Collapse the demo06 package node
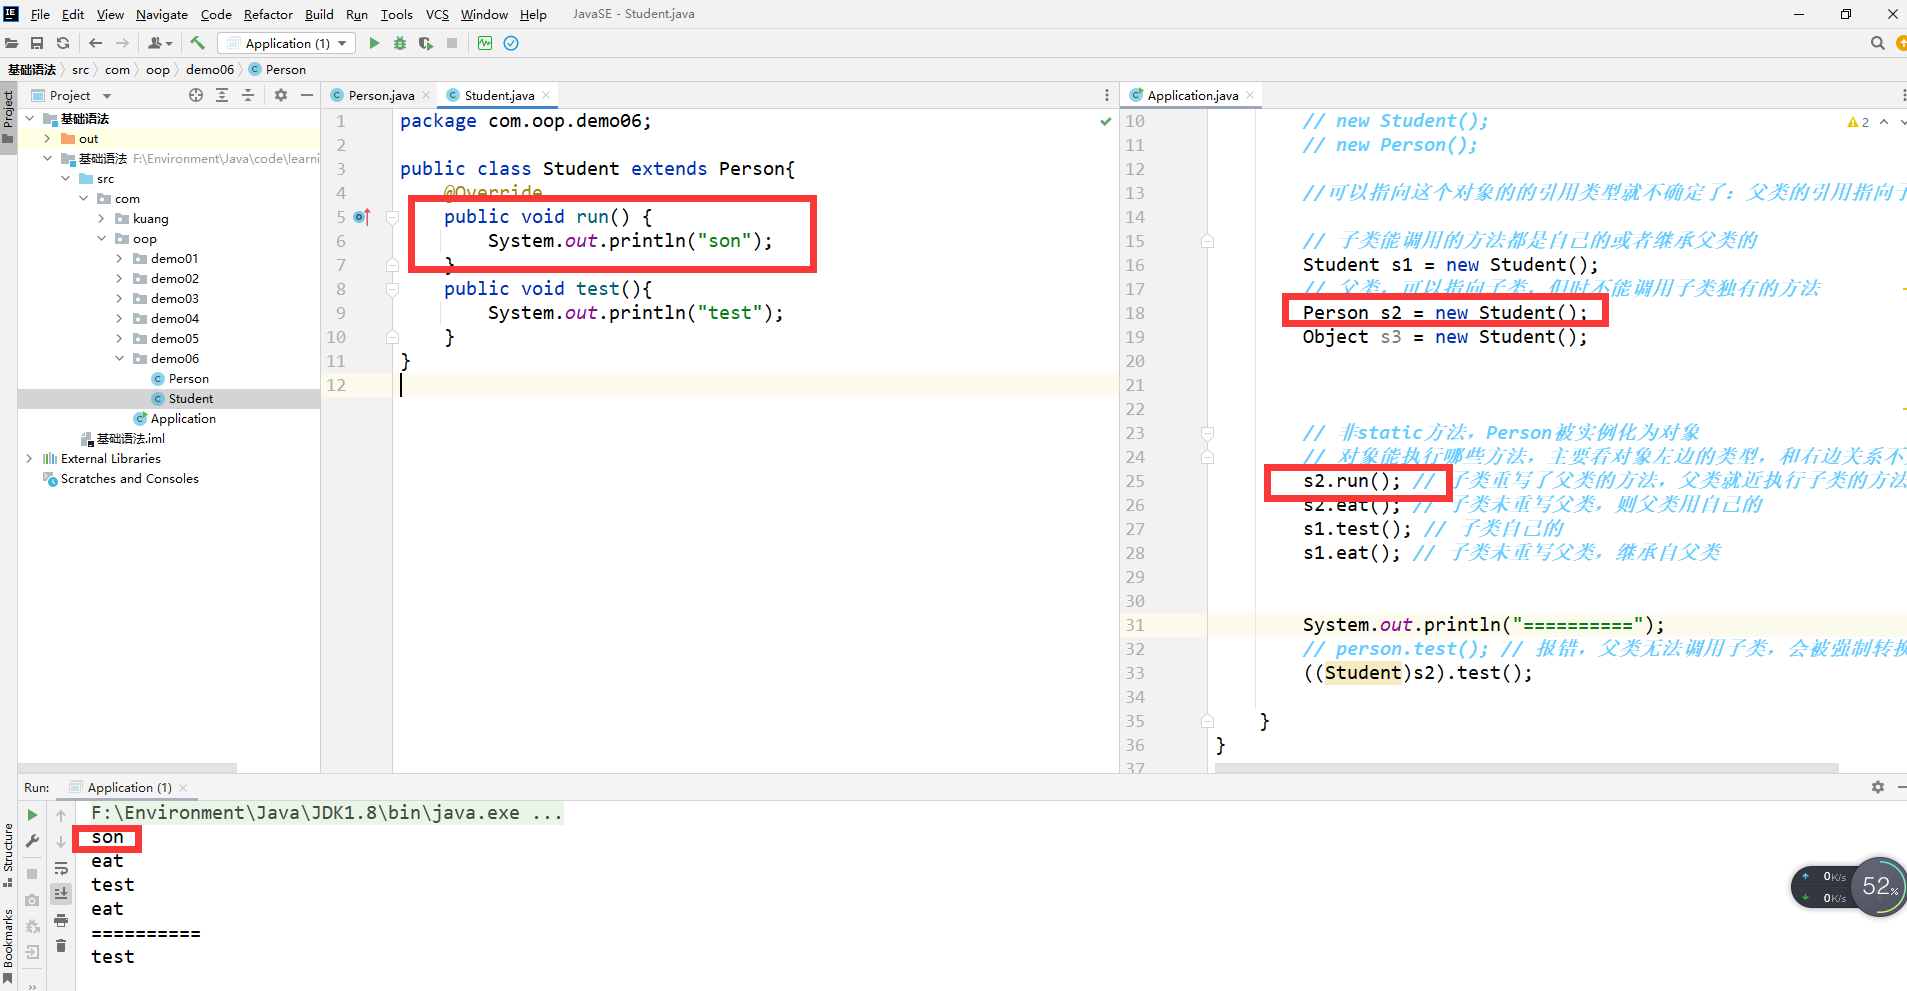 (x=119, y=359)
